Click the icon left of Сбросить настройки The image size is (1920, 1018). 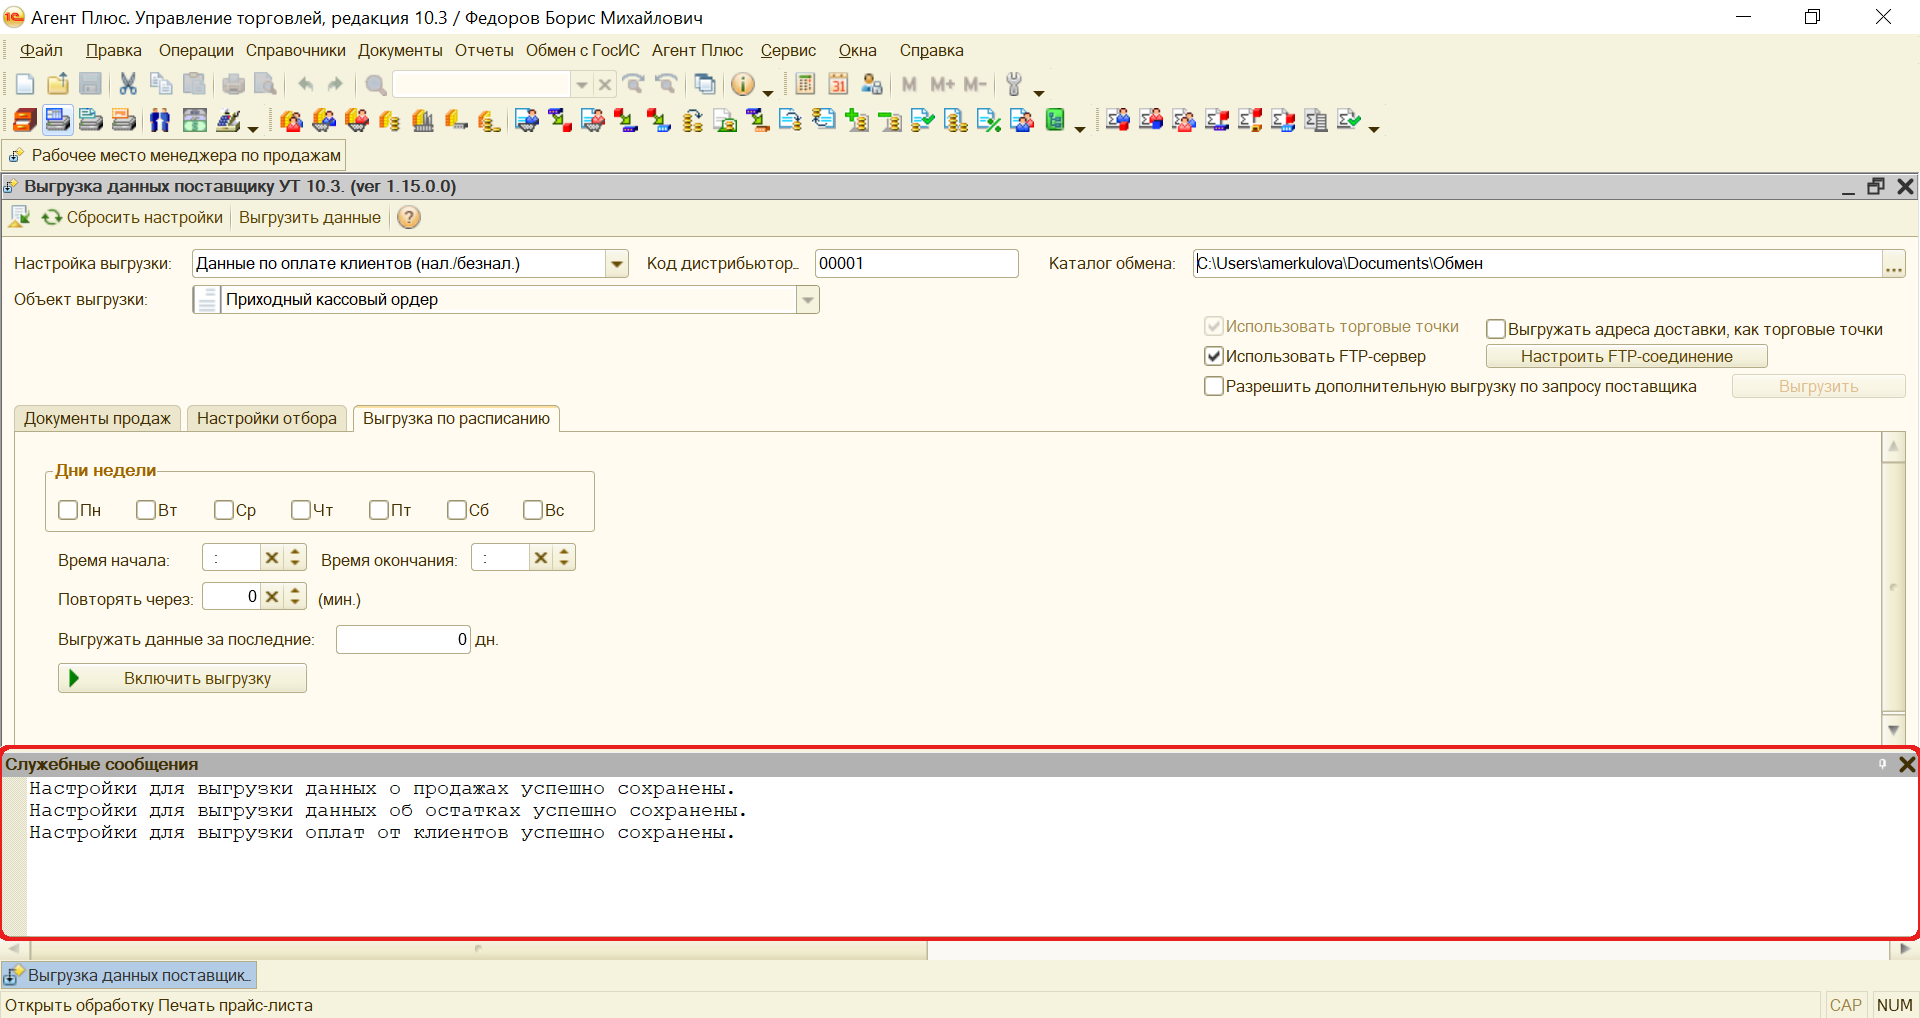coord(51,217)
